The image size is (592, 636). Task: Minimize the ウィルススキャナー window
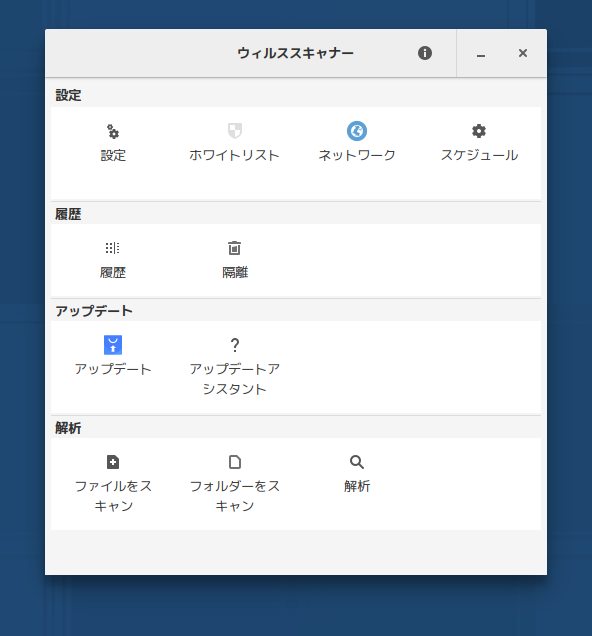pos(481,54)
